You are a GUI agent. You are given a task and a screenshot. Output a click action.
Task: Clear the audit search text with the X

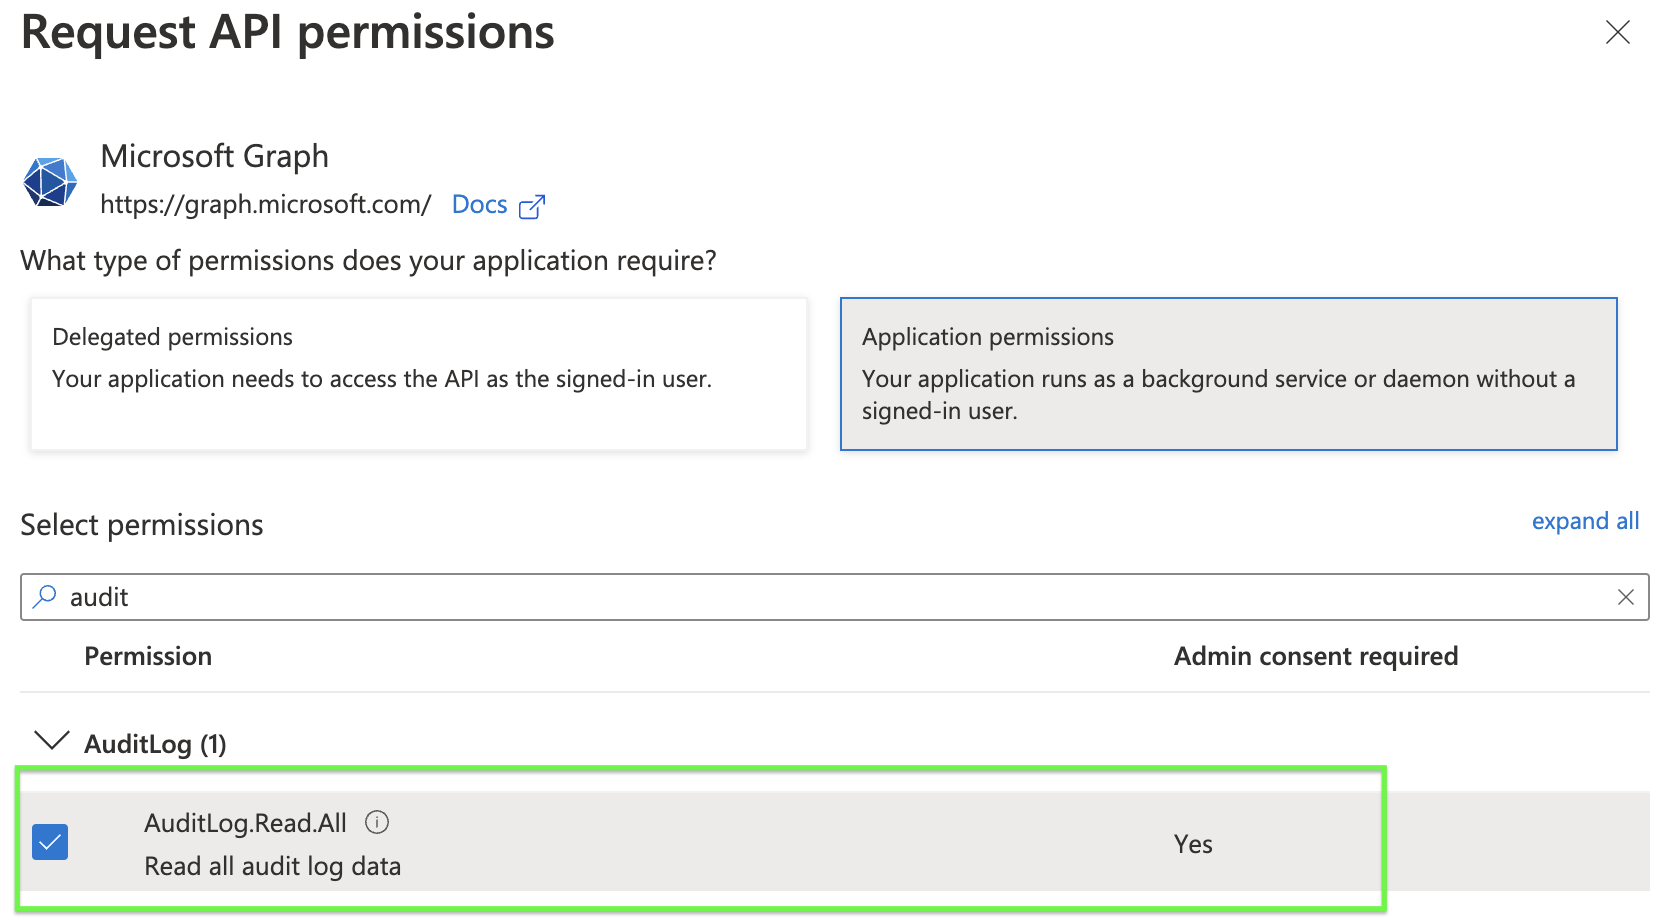[x=1626, y=597]
